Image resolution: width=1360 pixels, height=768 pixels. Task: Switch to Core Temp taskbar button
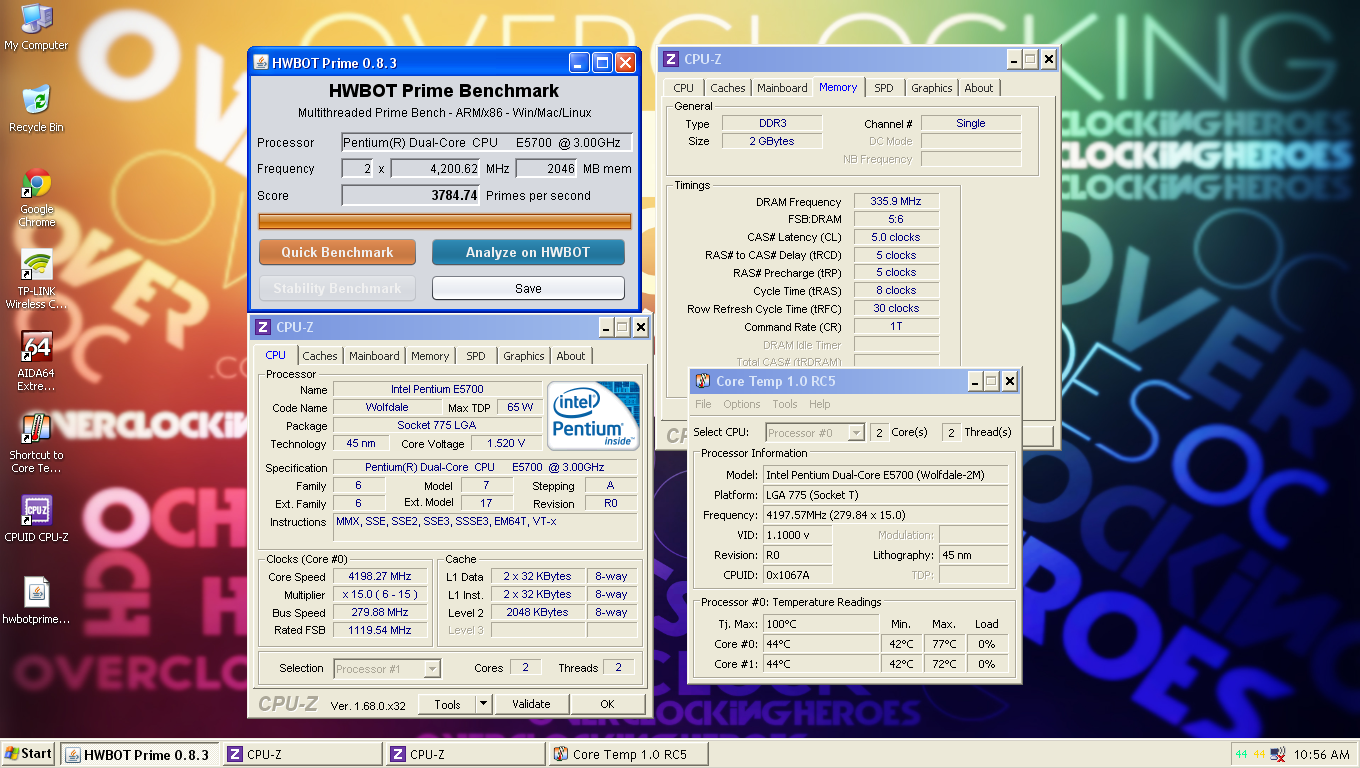(x=629, y=755)
